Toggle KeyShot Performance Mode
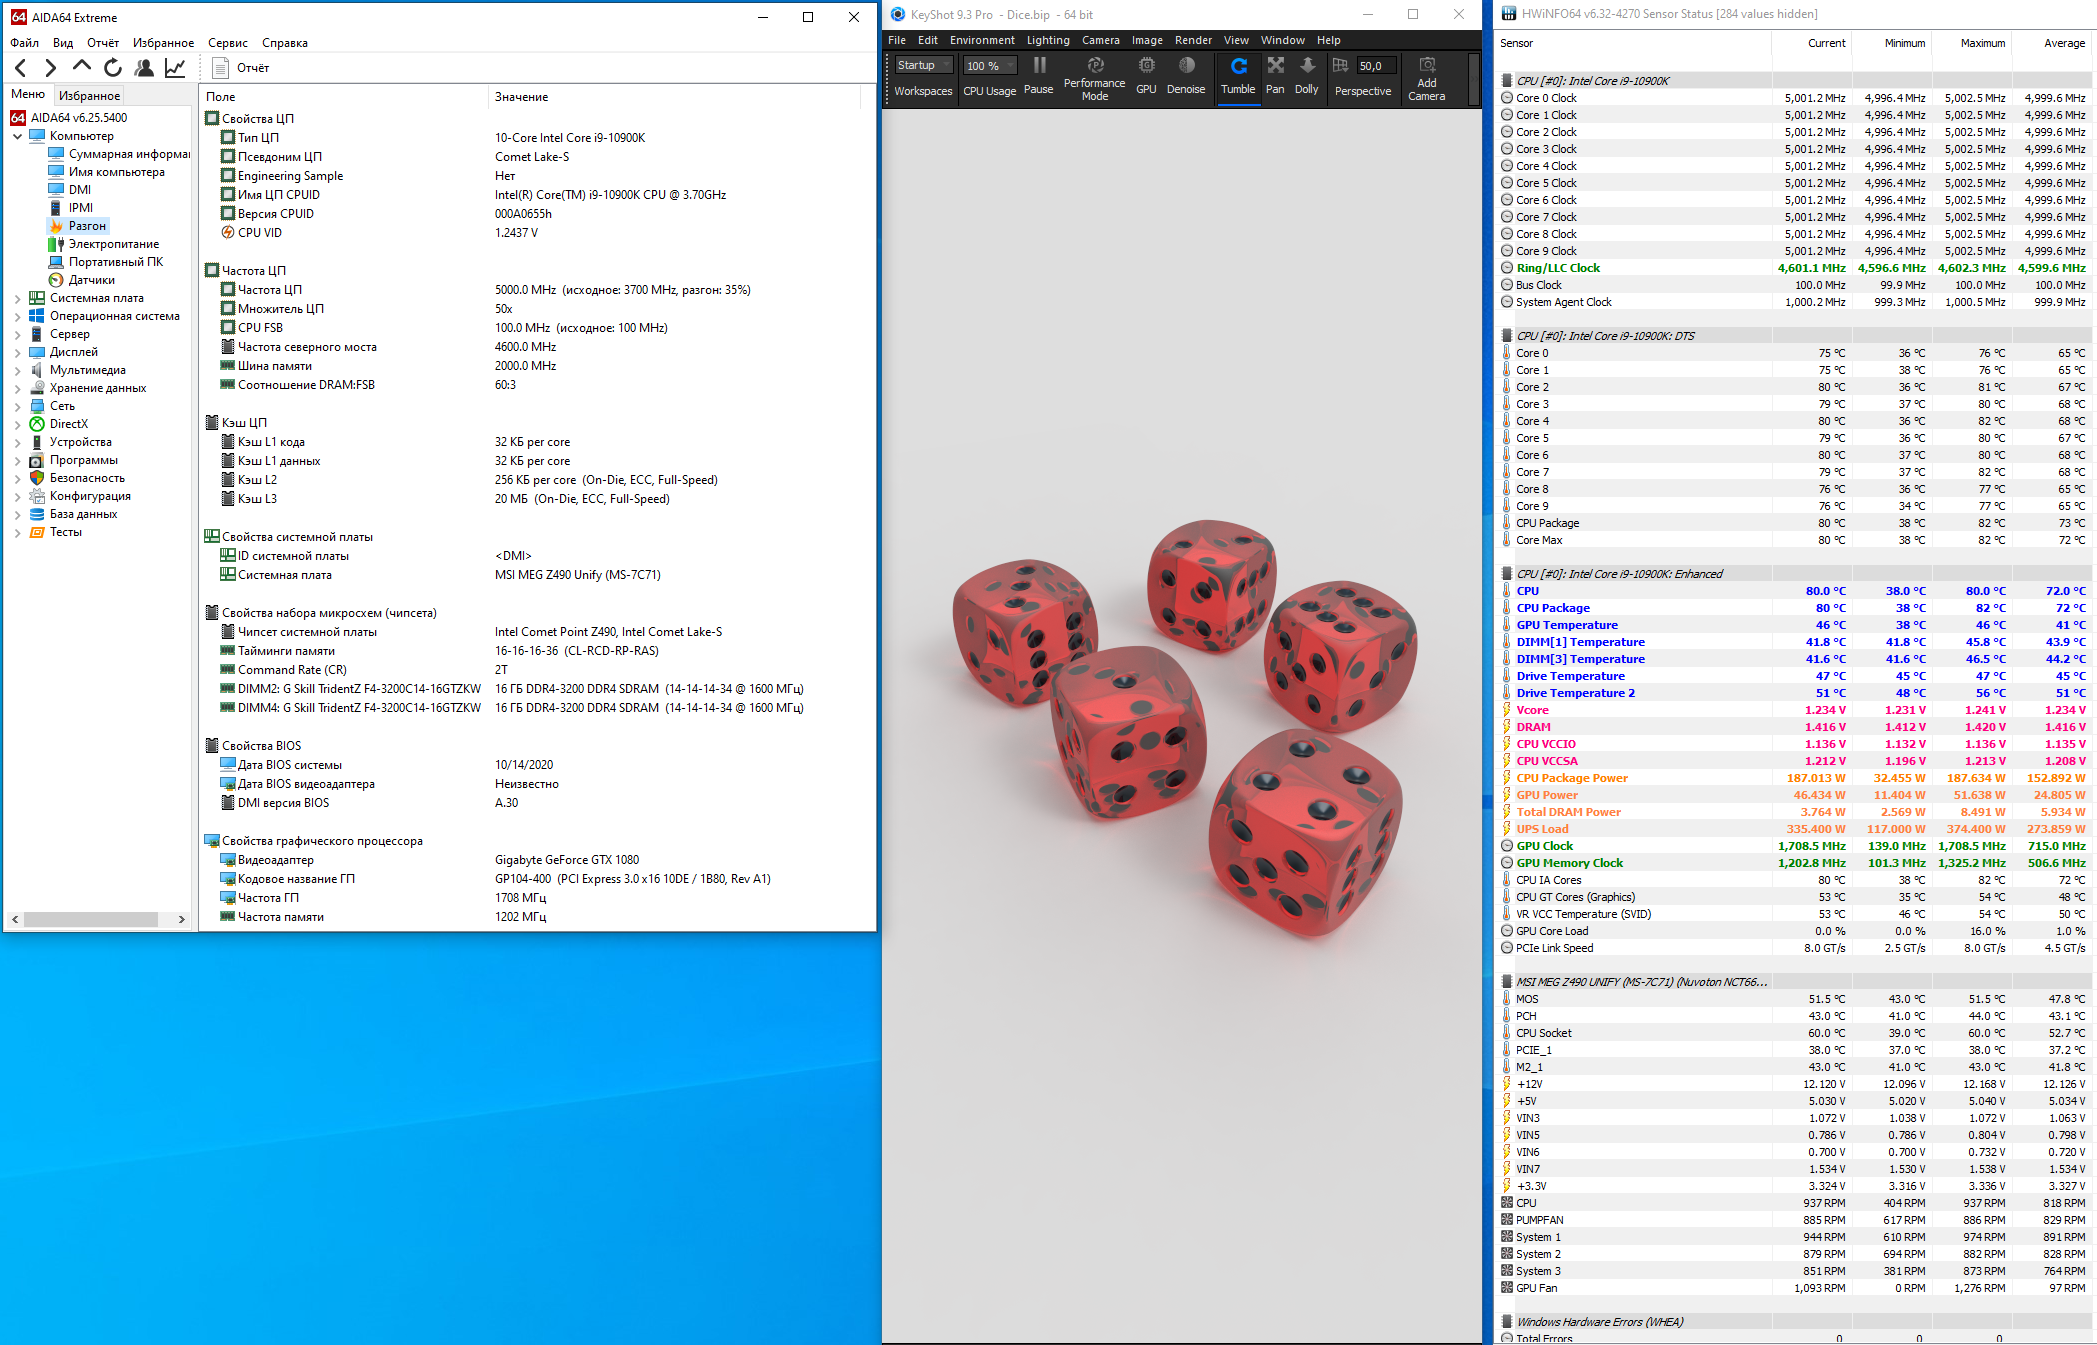The image size is (2097, 1345). (x=1094, y=76)
